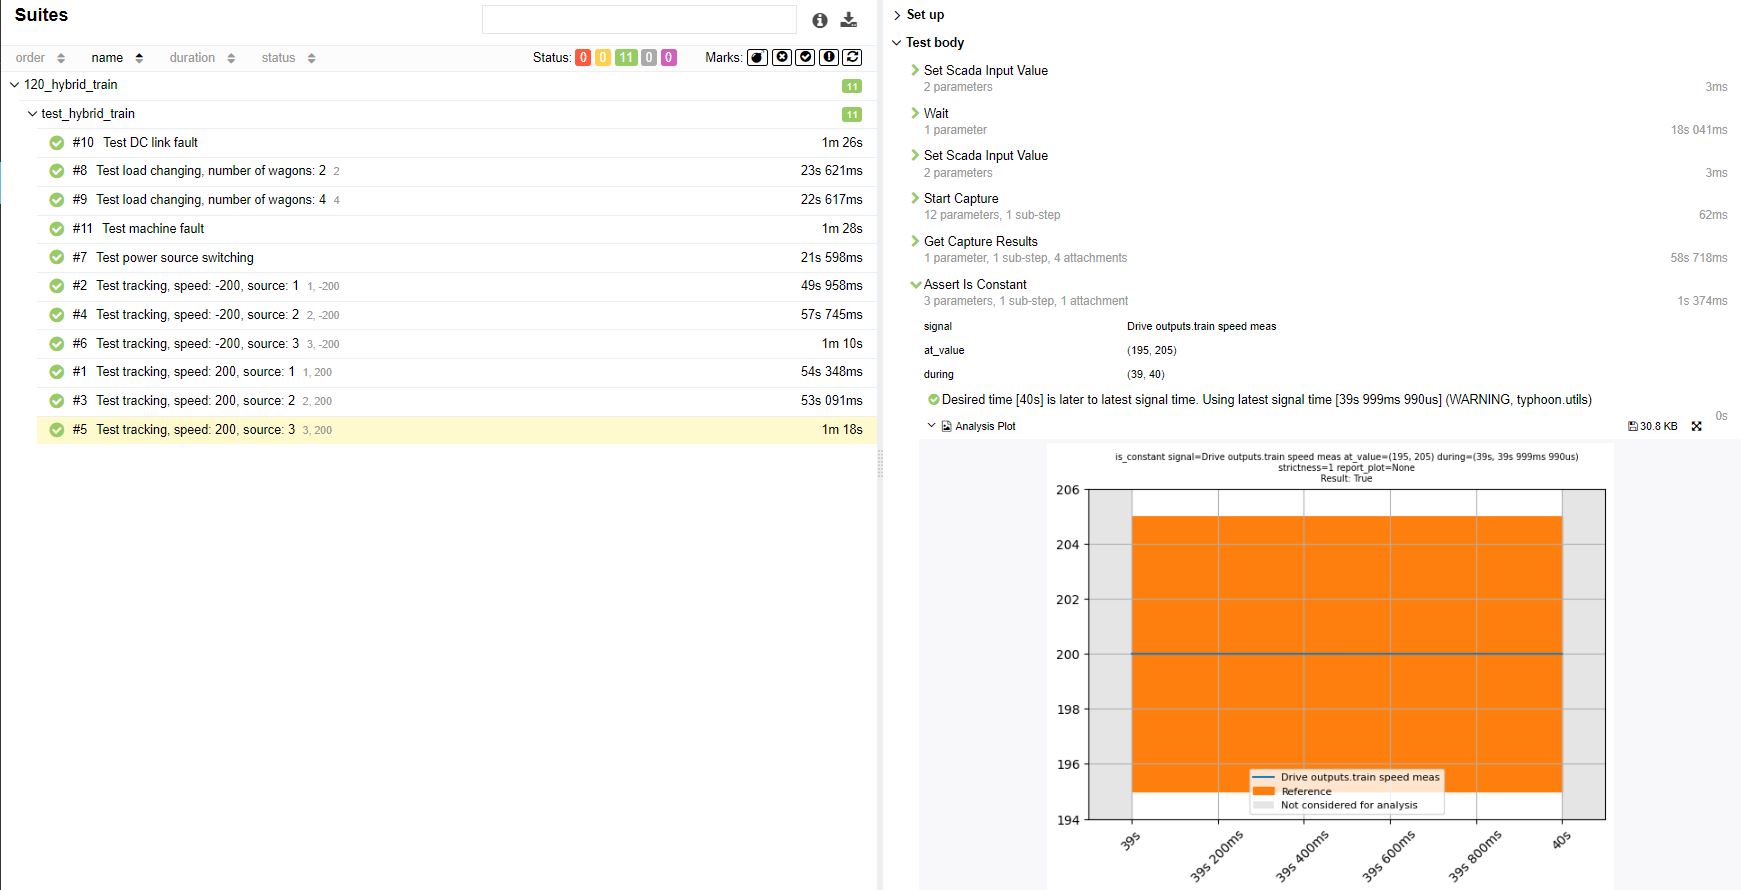Expand the Get Capture Results step
This screenshot has width=1741, height=890.
point(980,241)
